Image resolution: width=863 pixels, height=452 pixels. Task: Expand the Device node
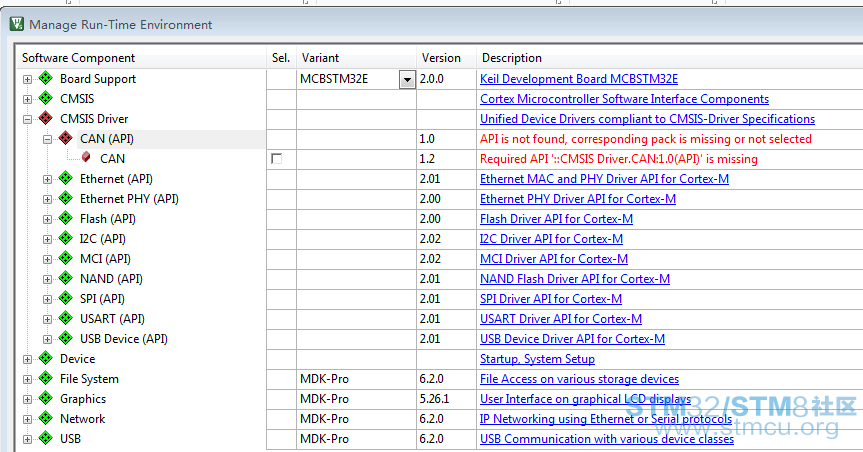27,360
